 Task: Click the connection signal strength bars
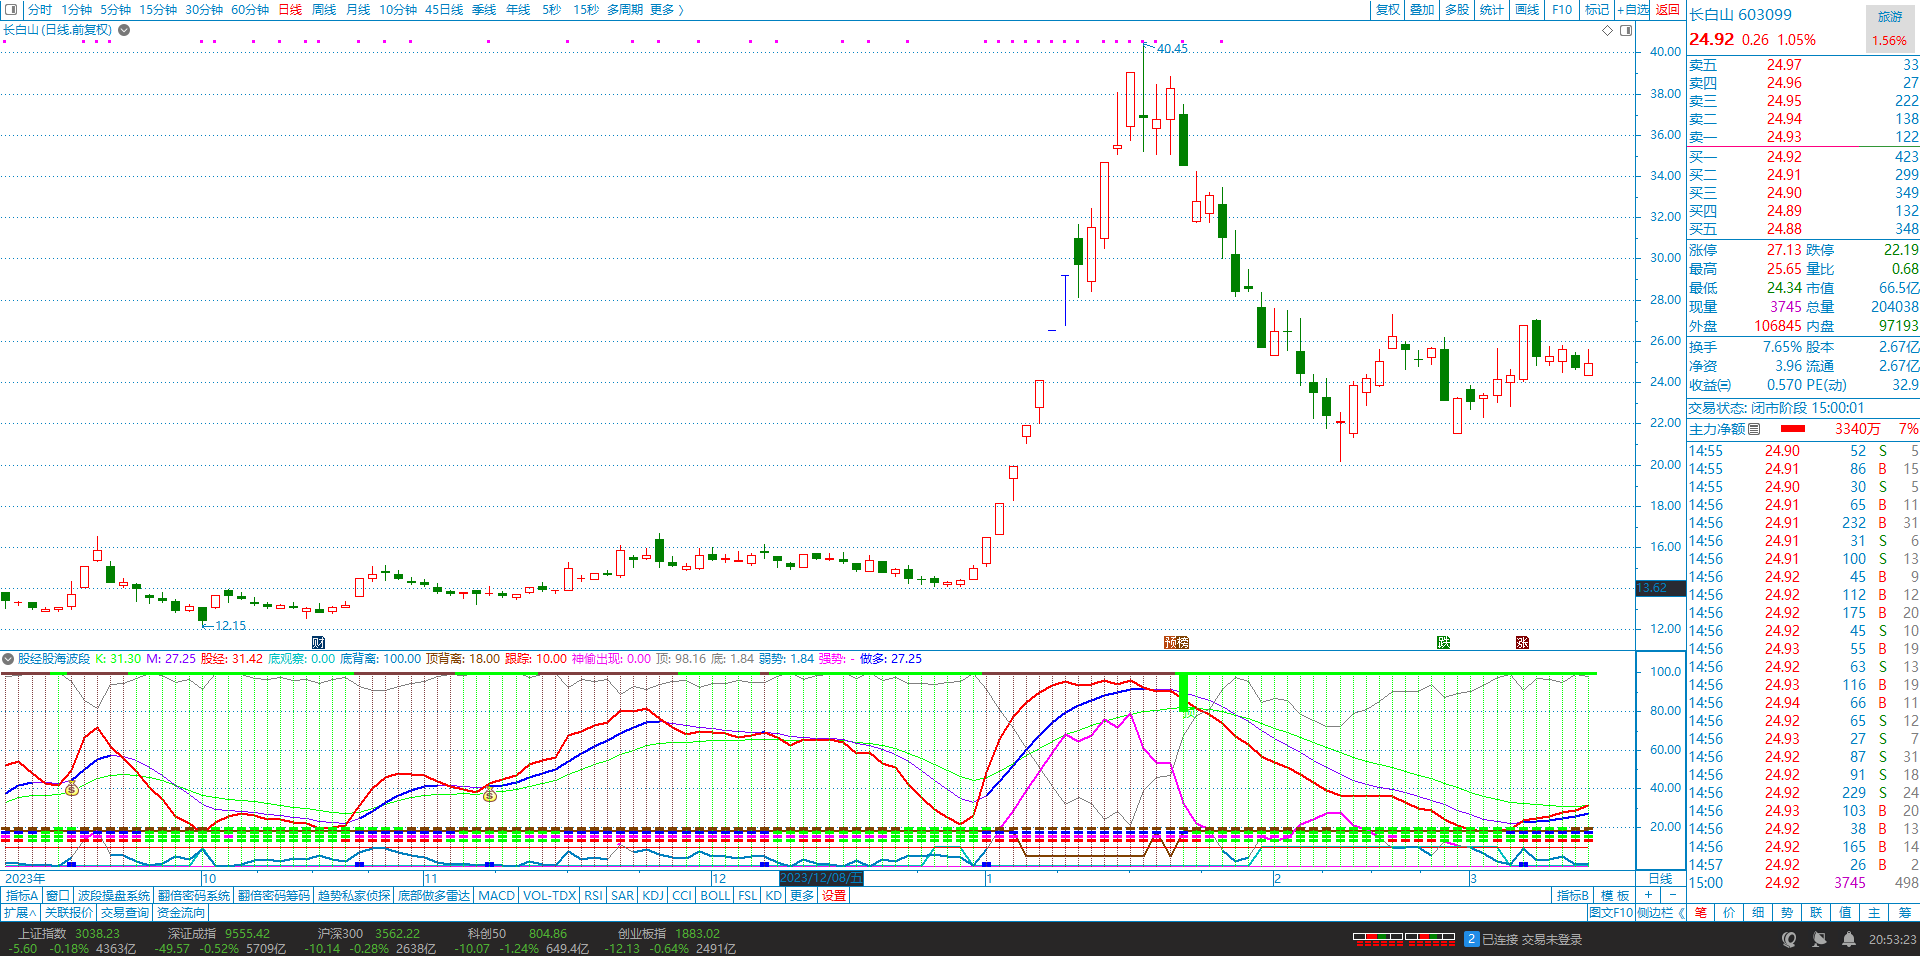(1403, 939)
